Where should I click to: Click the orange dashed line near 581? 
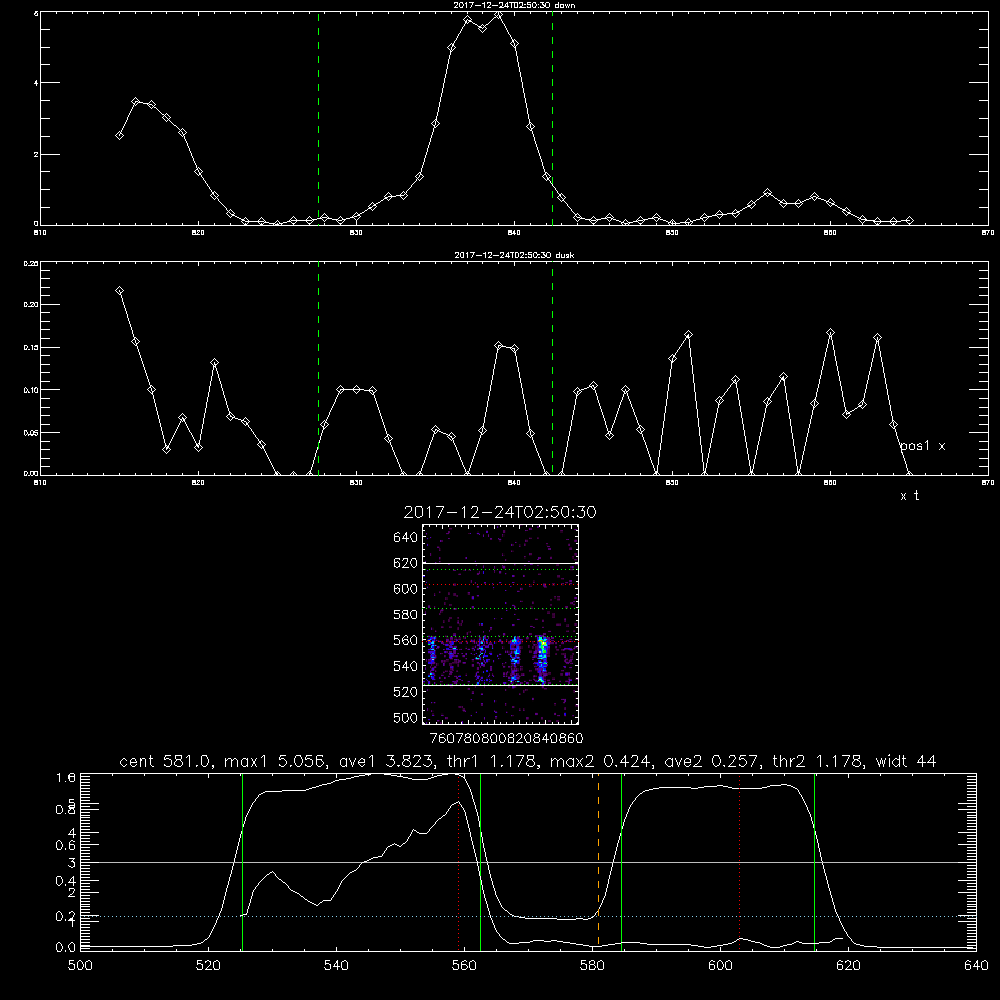tap(598, 861)
